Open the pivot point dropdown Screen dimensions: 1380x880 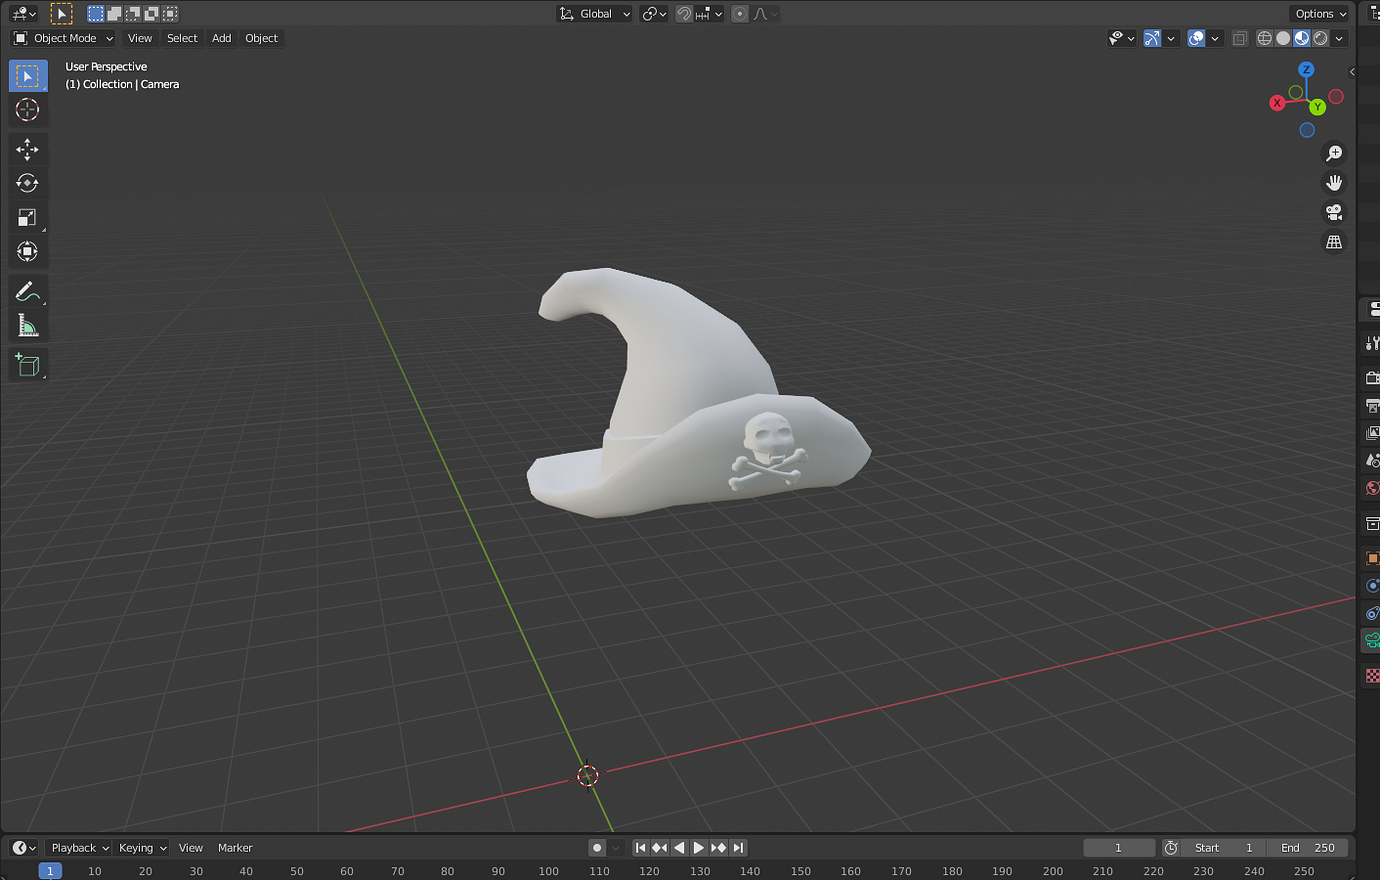(x=654, y=13)
